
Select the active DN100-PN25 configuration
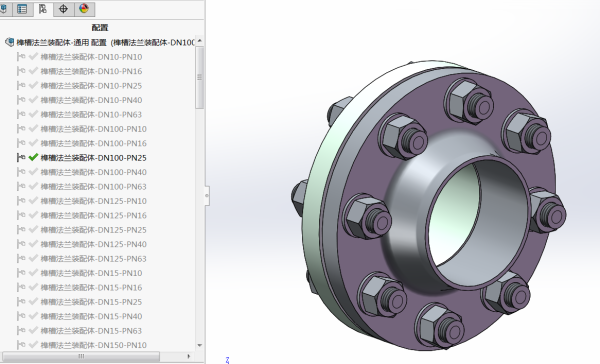pyautogui.click(x=93, y=158)
